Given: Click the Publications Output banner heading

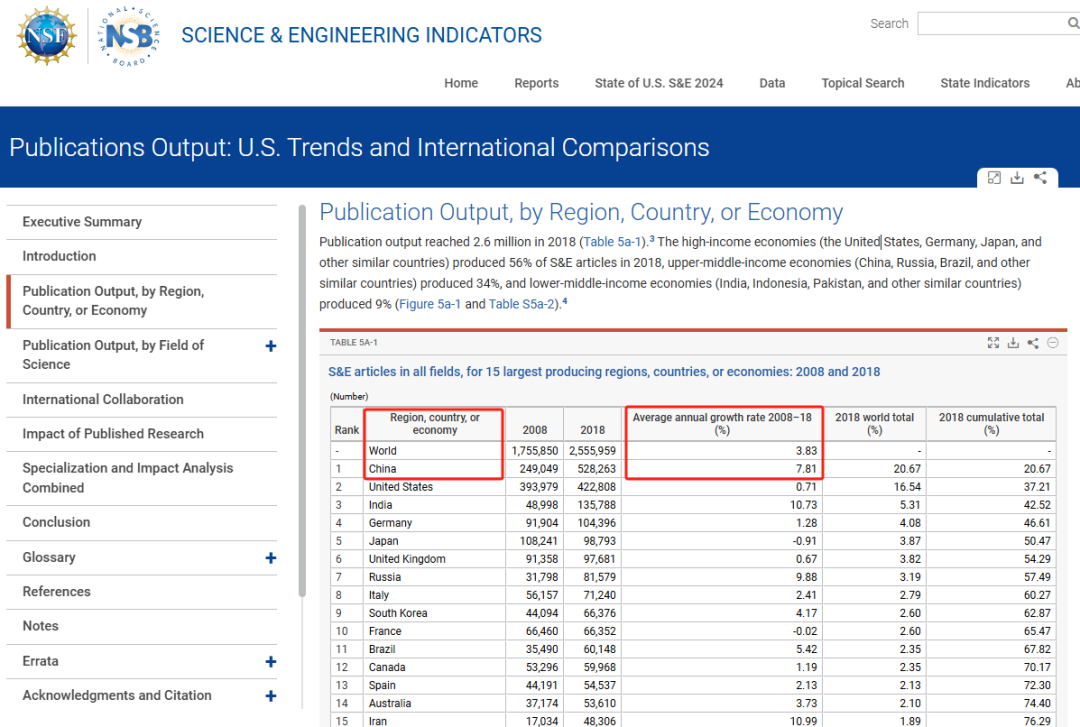Looking at the screenshot, I should coord(359,147).
